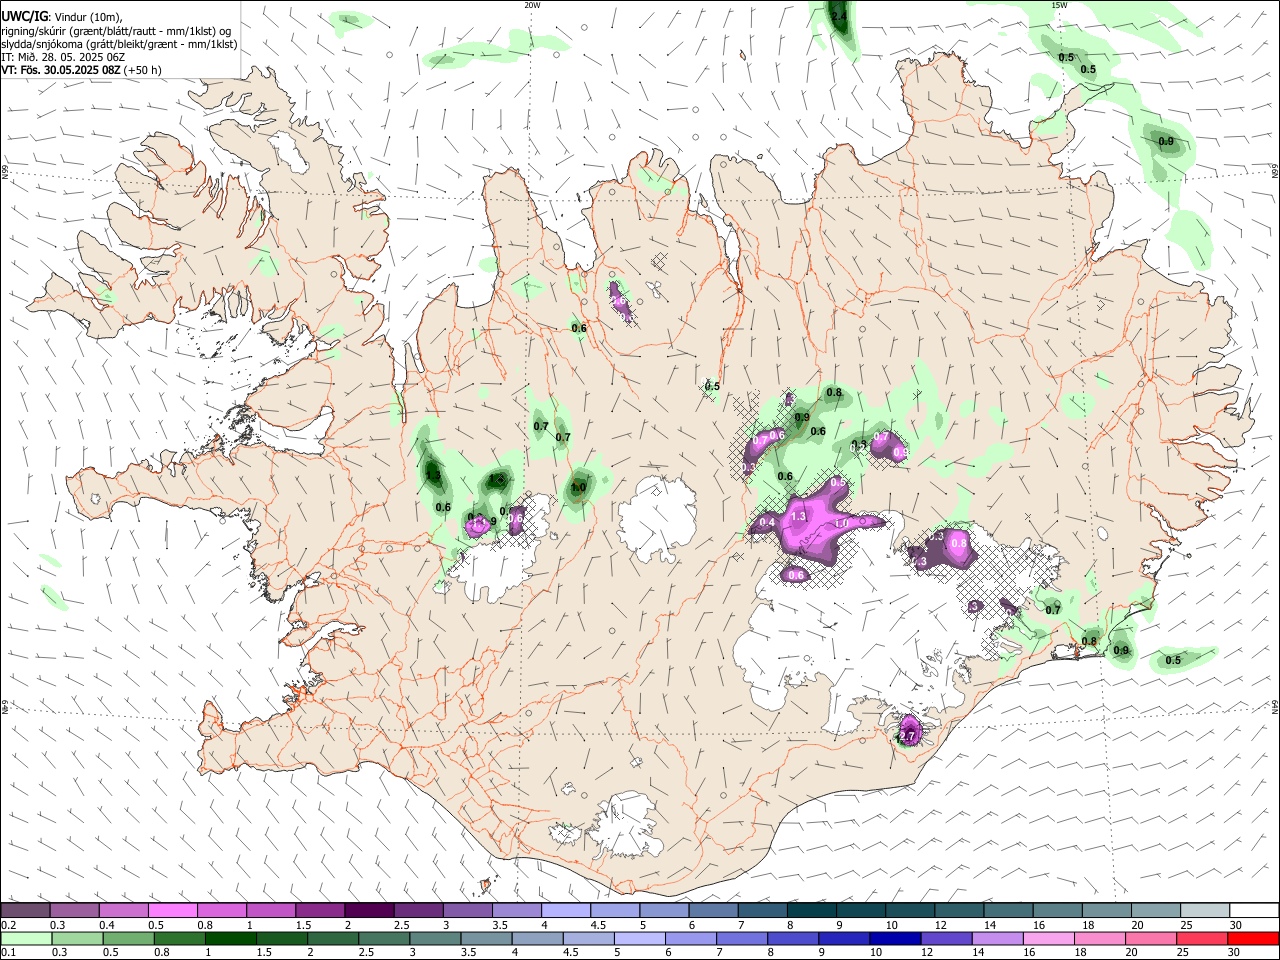Choose the very dark purple swatch labeled 2
Viewport: 1280px width, 960px height.
[369, 910]
